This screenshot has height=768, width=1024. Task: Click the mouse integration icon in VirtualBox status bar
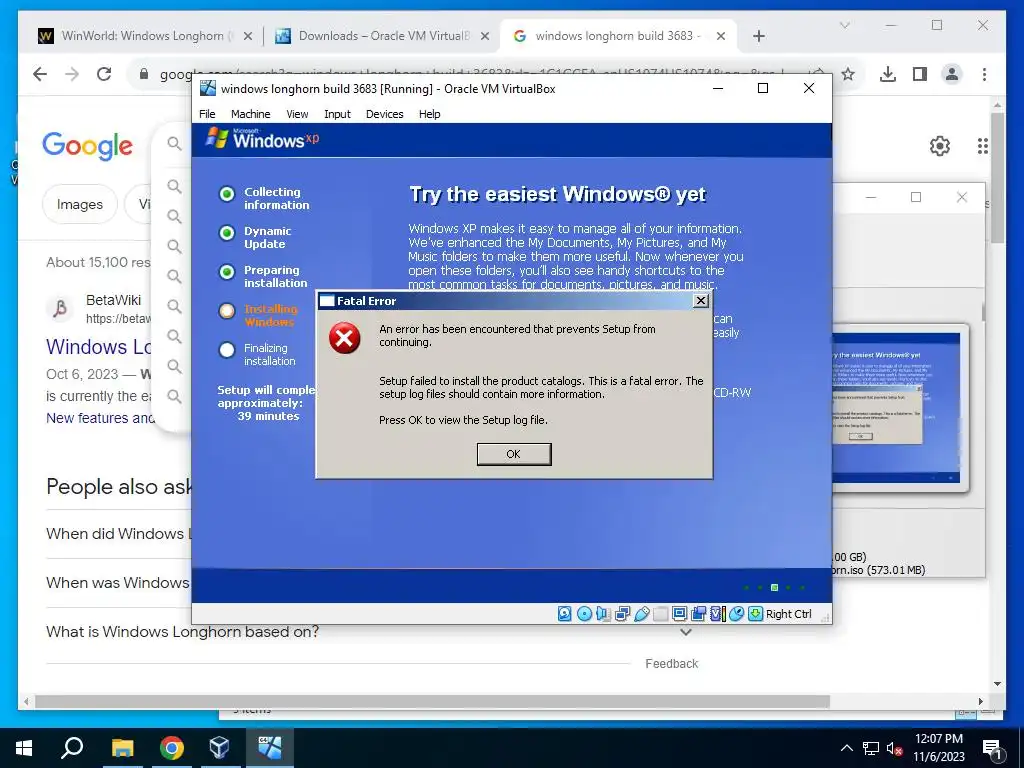737,614
